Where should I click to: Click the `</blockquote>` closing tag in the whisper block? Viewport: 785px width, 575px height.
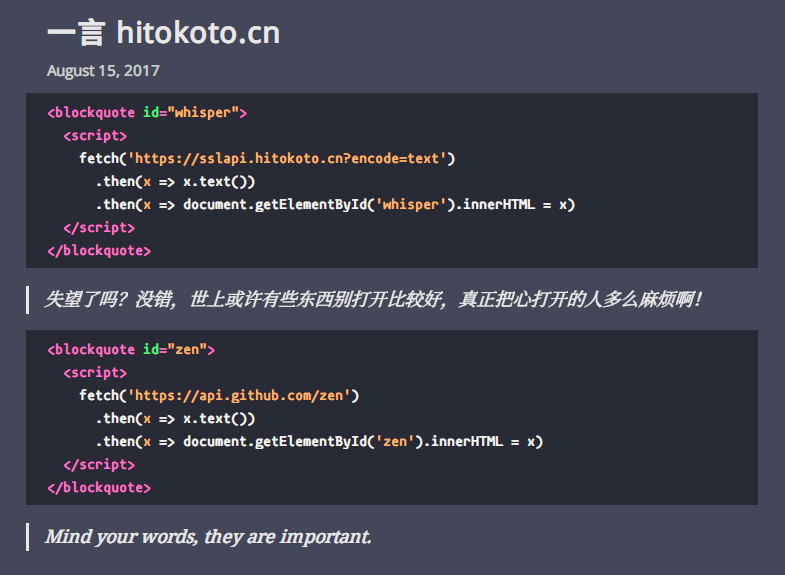99,250
